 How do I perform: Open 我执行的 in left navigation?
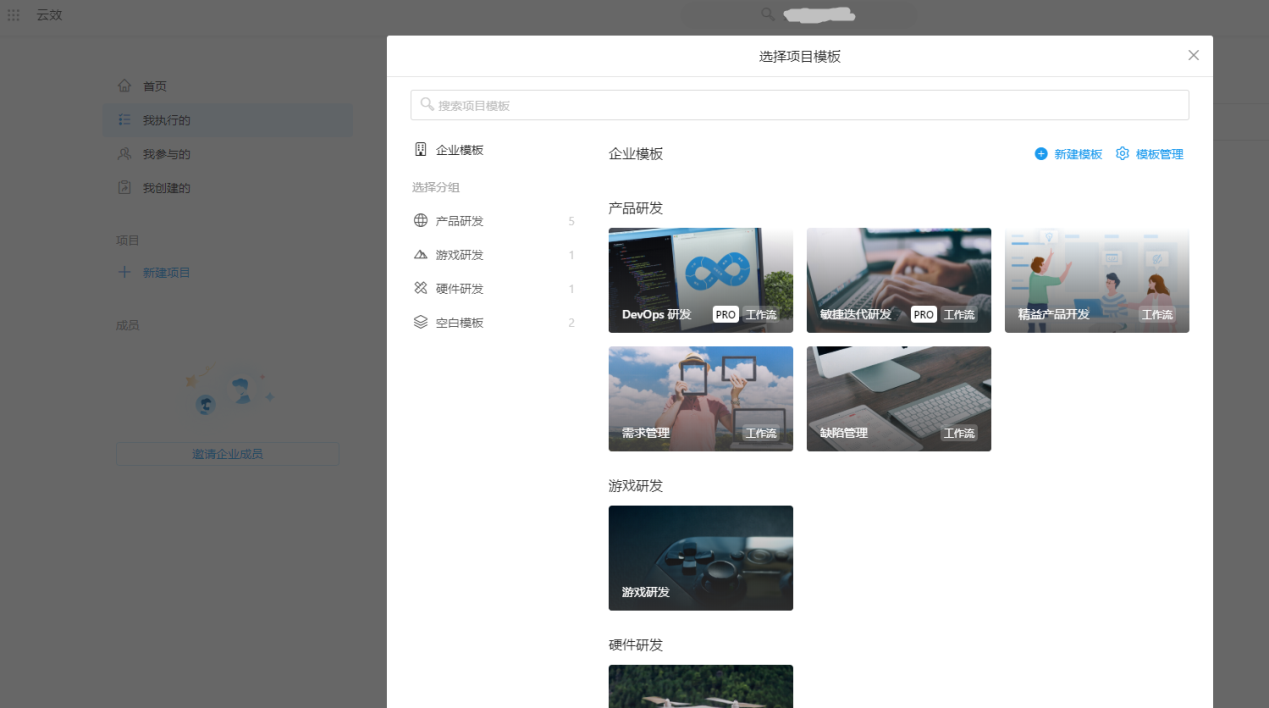[x=228, y=120]
